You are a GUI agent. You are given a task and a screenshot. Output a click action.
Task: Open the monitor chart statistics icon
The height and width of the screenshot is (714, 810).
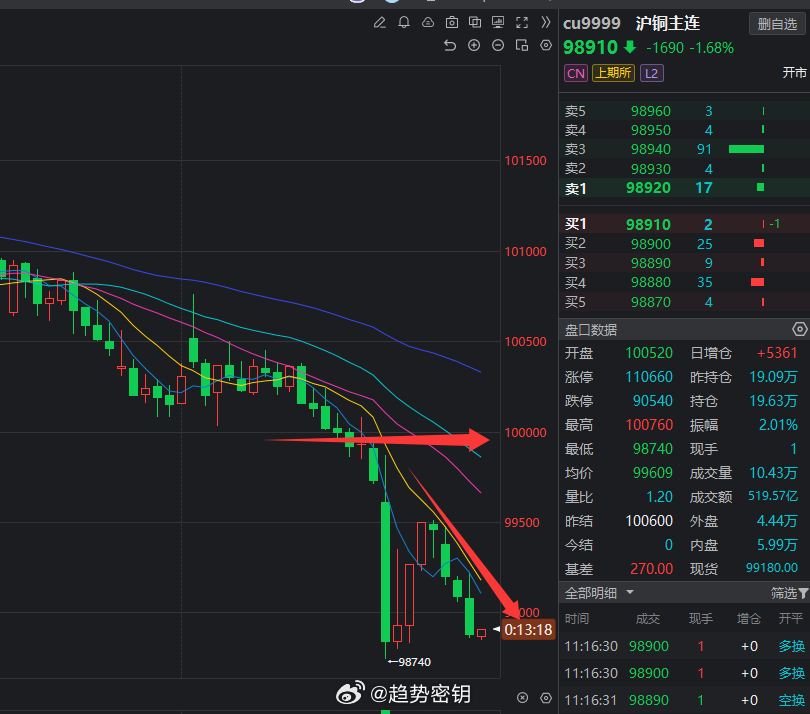[x=498, y=22]
